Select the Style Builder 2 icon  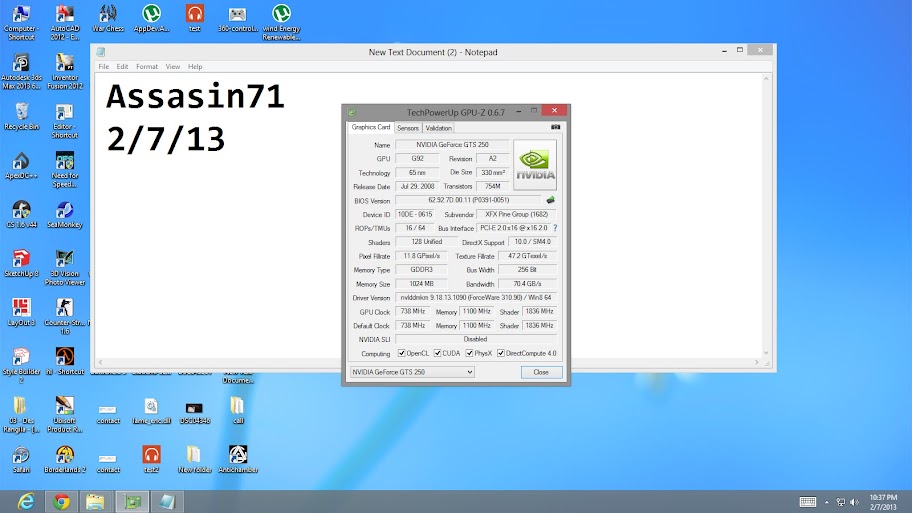pos(22,365)
